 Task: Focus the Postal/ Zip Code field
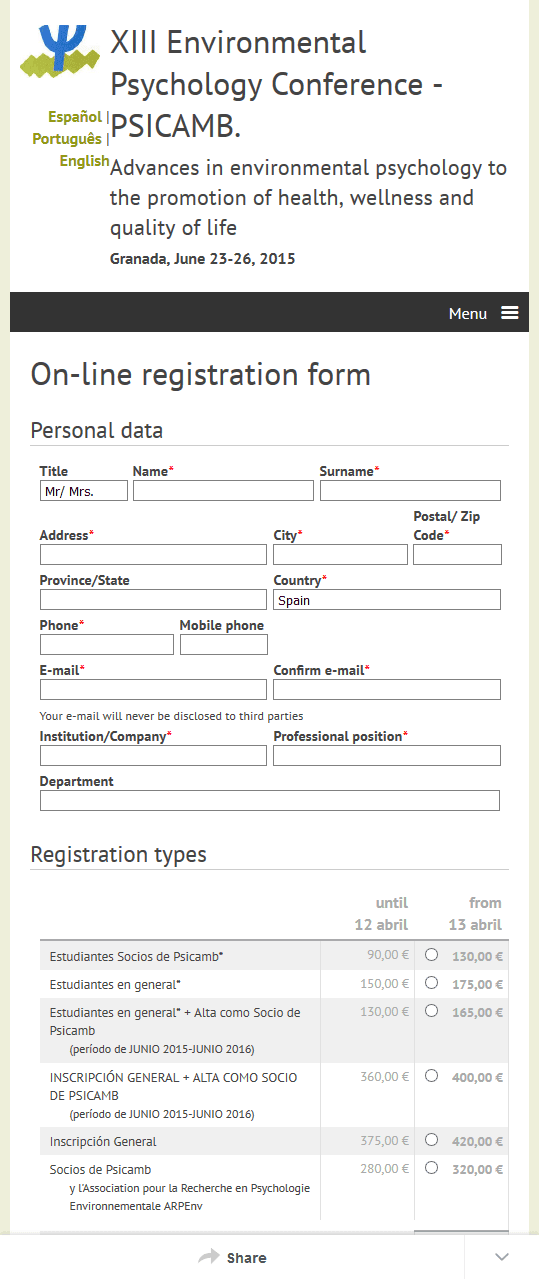click(457, 554)
